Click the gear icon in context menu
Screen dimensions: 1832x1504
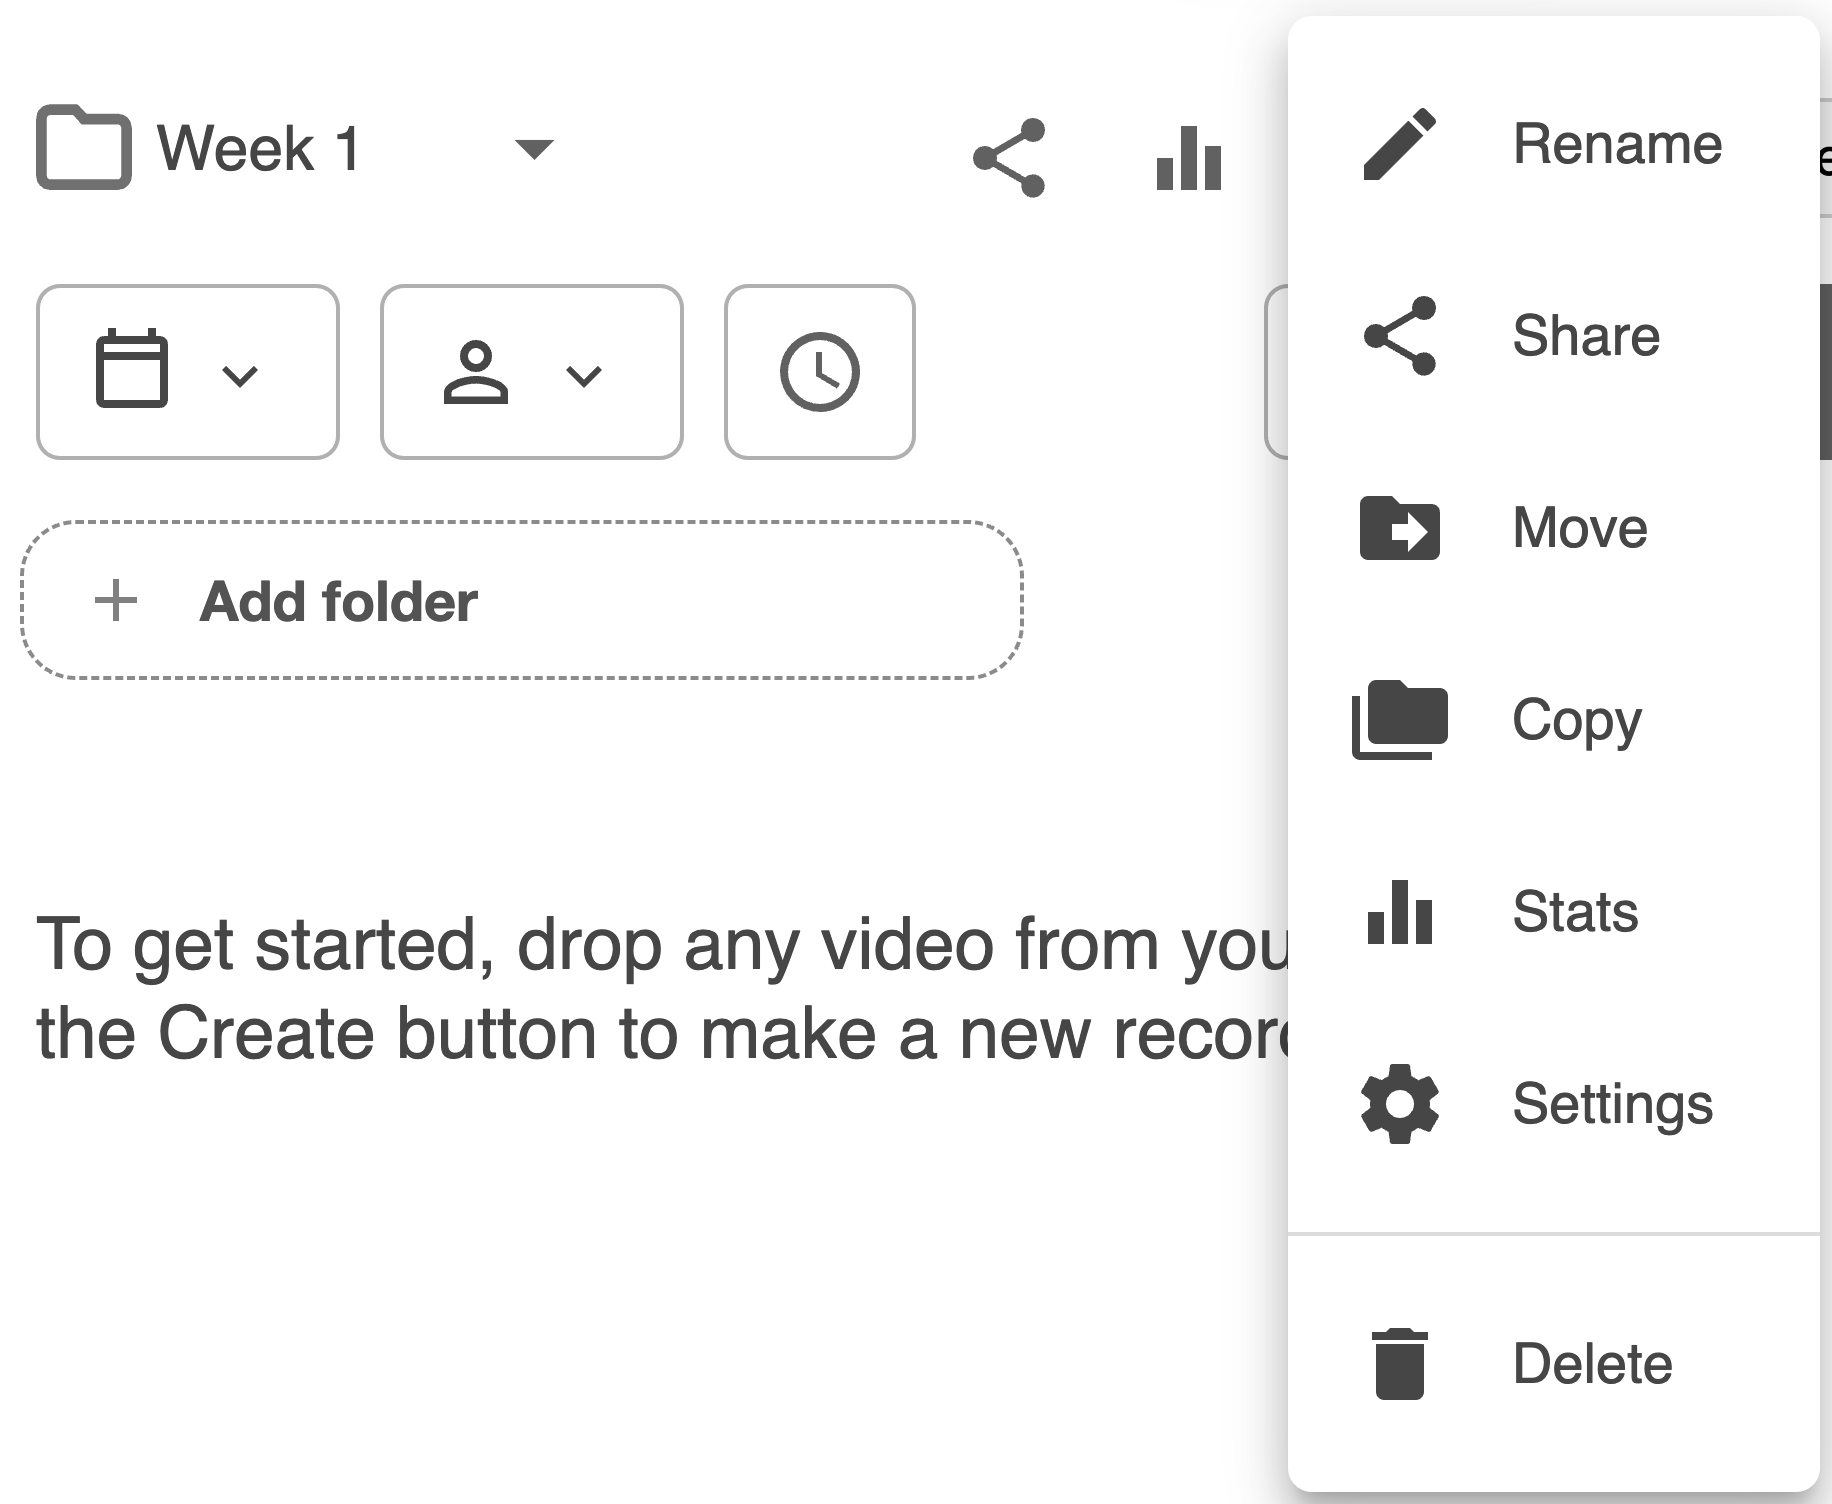click(1399, 1104)
